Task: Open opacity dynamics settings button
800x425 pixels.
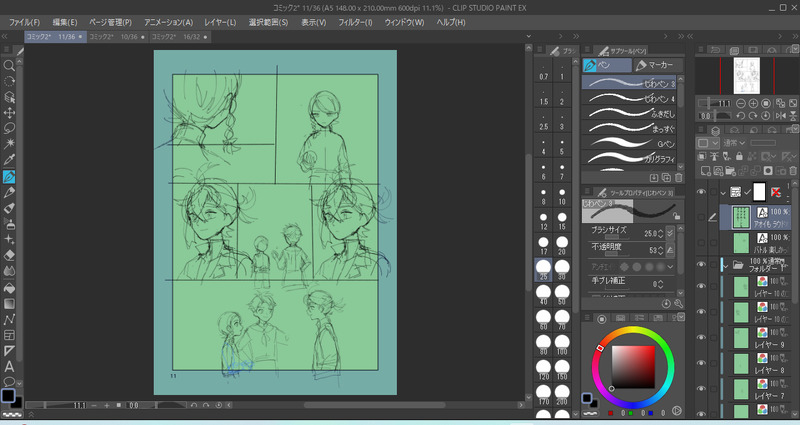Action: tap(670, 250)
